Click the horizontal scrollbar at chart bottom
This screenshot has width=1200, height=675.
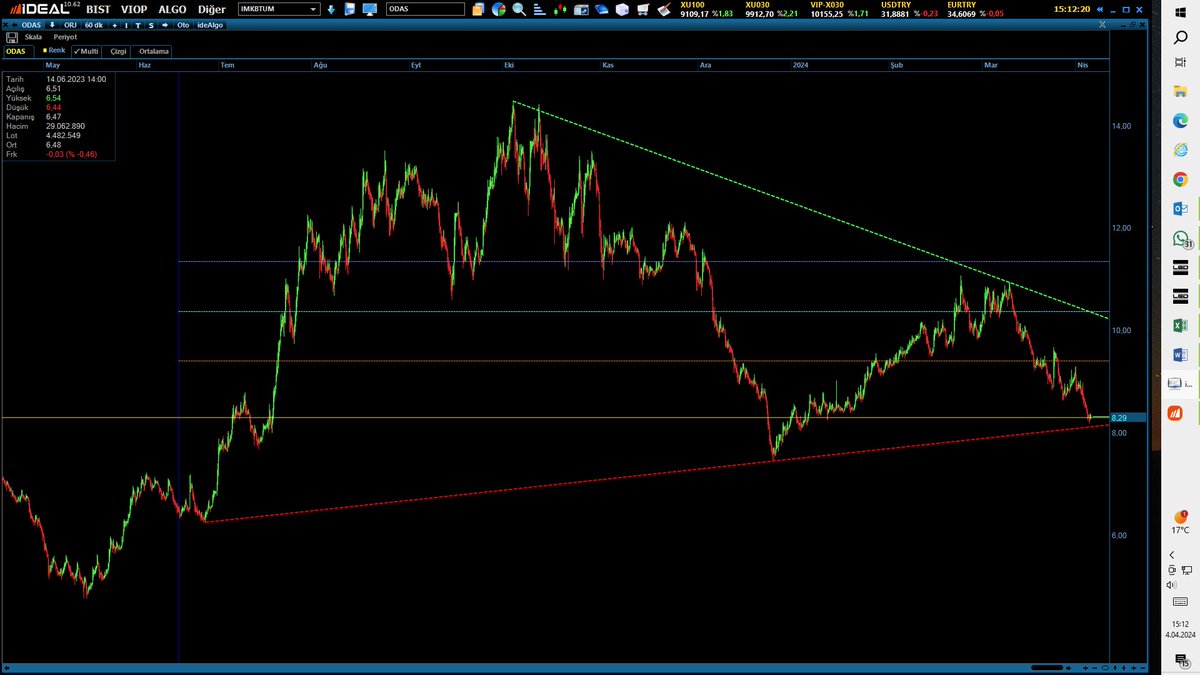[1047, 668]
